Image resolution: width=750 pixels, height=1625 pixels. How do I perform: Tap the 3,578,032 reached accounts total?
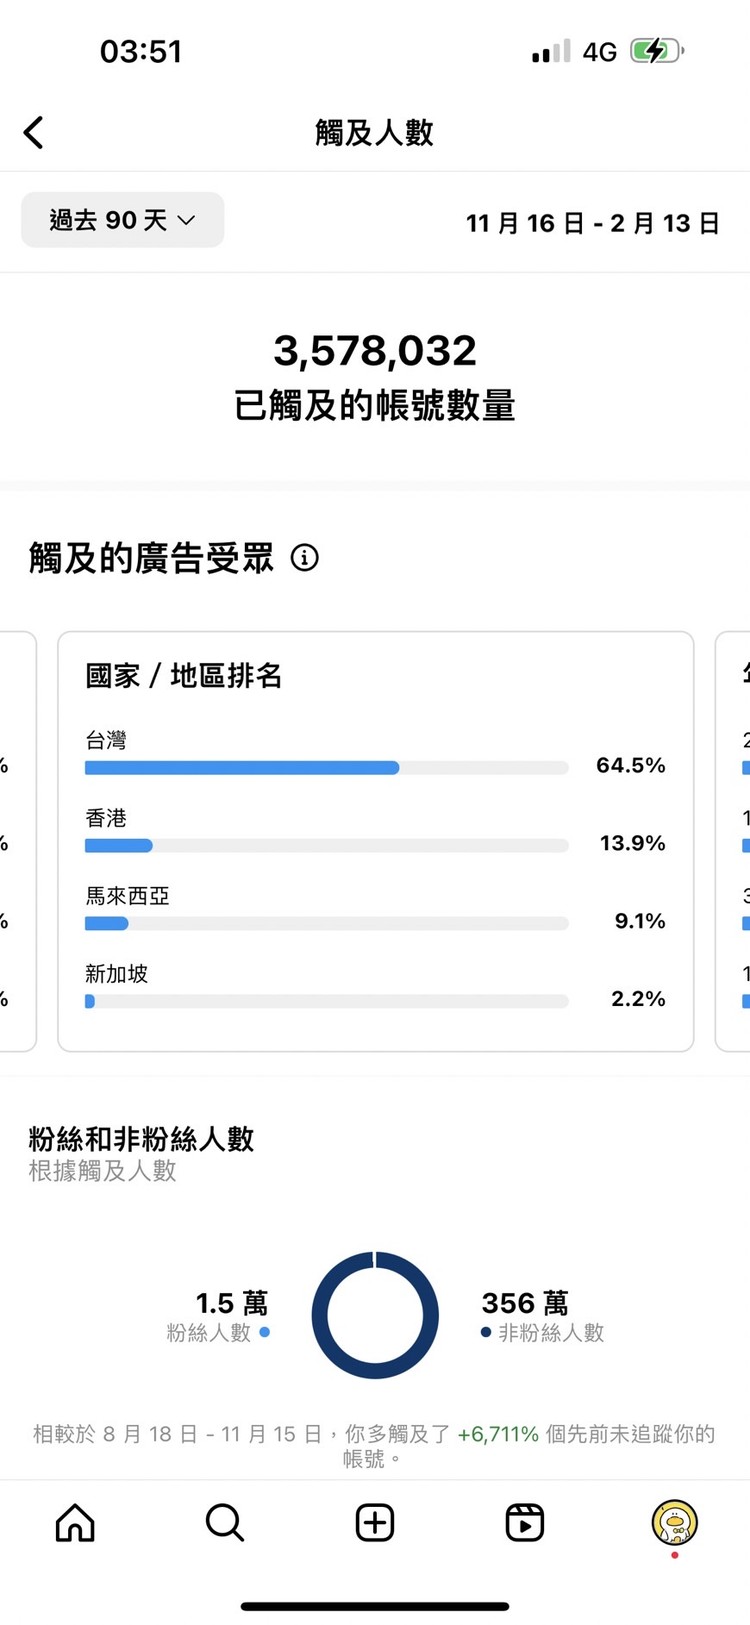tap(375, 351)
